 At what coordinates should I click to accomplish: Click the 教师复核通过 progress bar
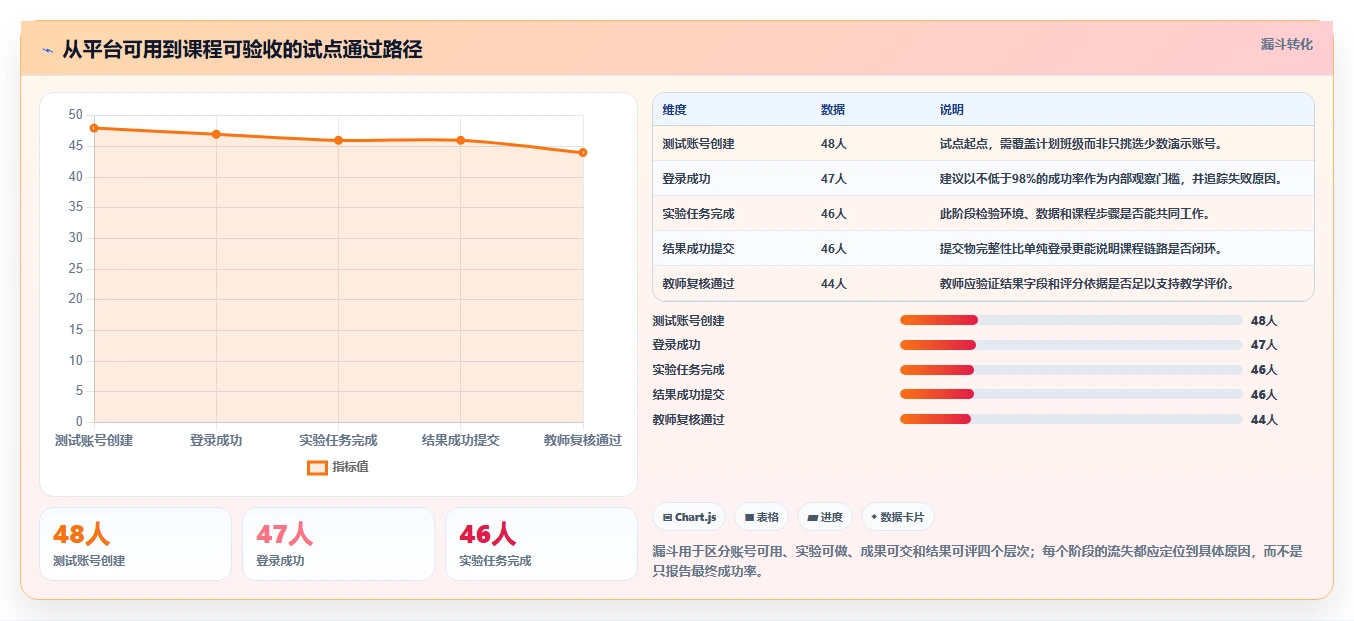1071,419
